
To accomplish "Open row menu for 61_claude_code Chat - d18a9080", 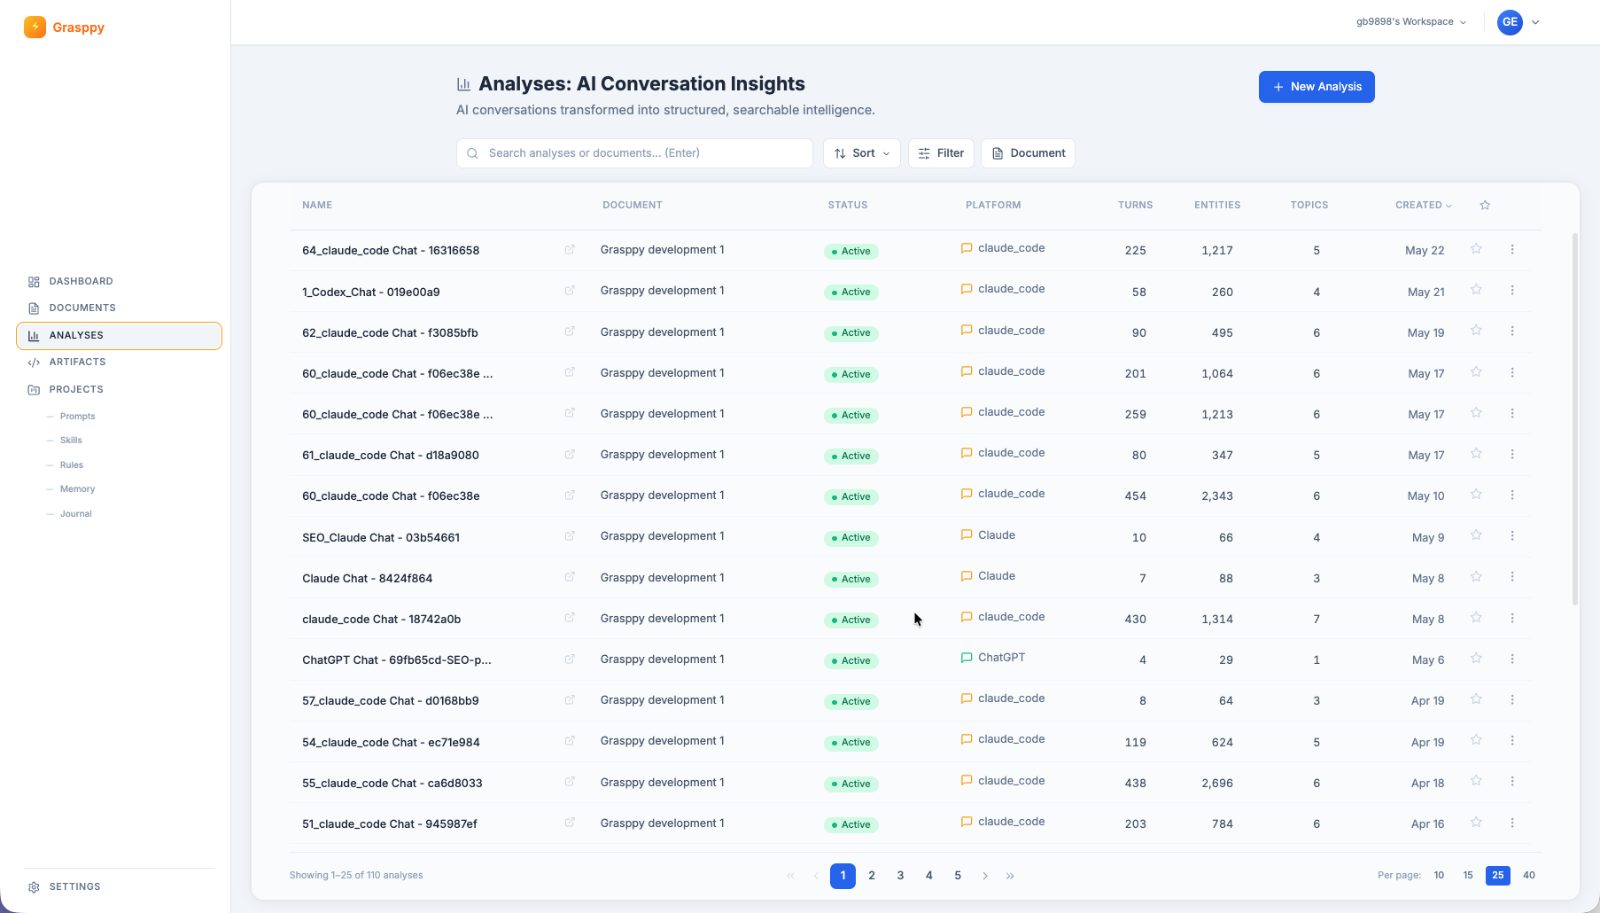I will (1512, 454).
